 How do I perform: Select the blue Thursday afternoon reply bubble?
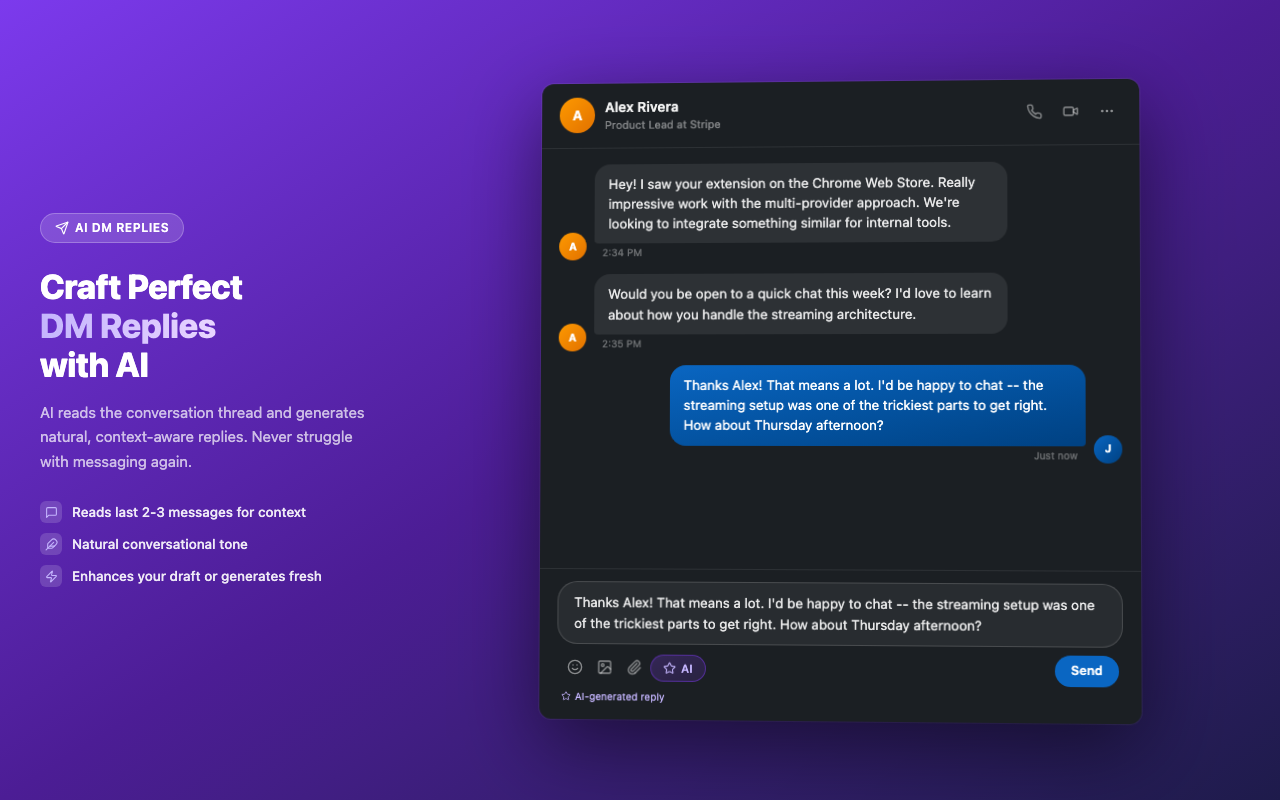pyautogui.click(x=877, y=405)
